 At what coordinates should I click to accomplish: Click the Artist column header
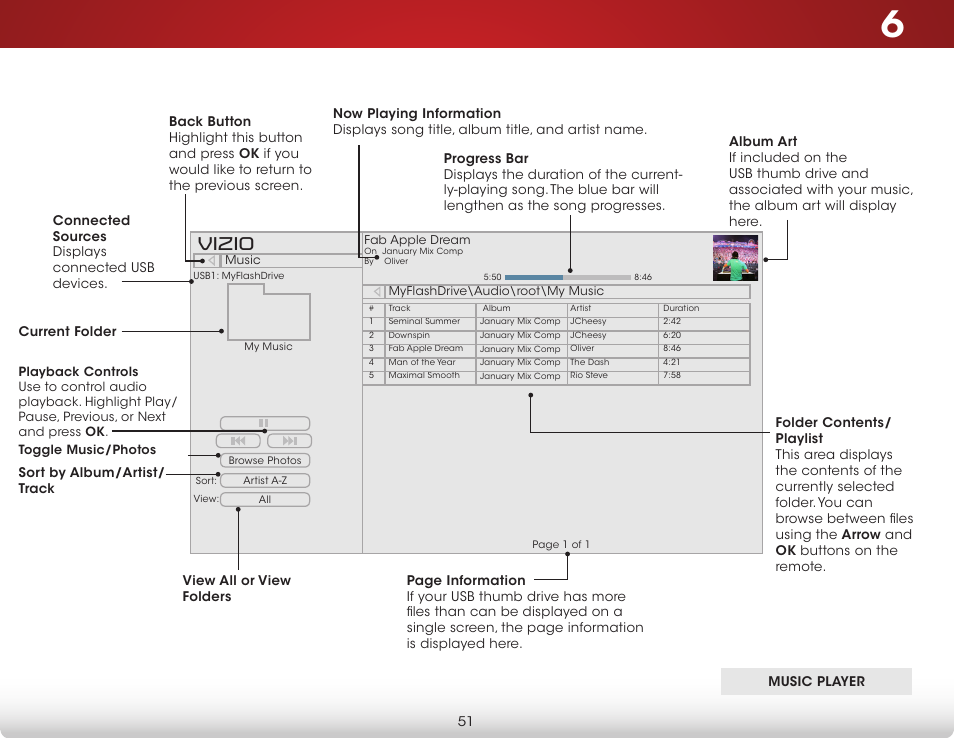(580, 308)
